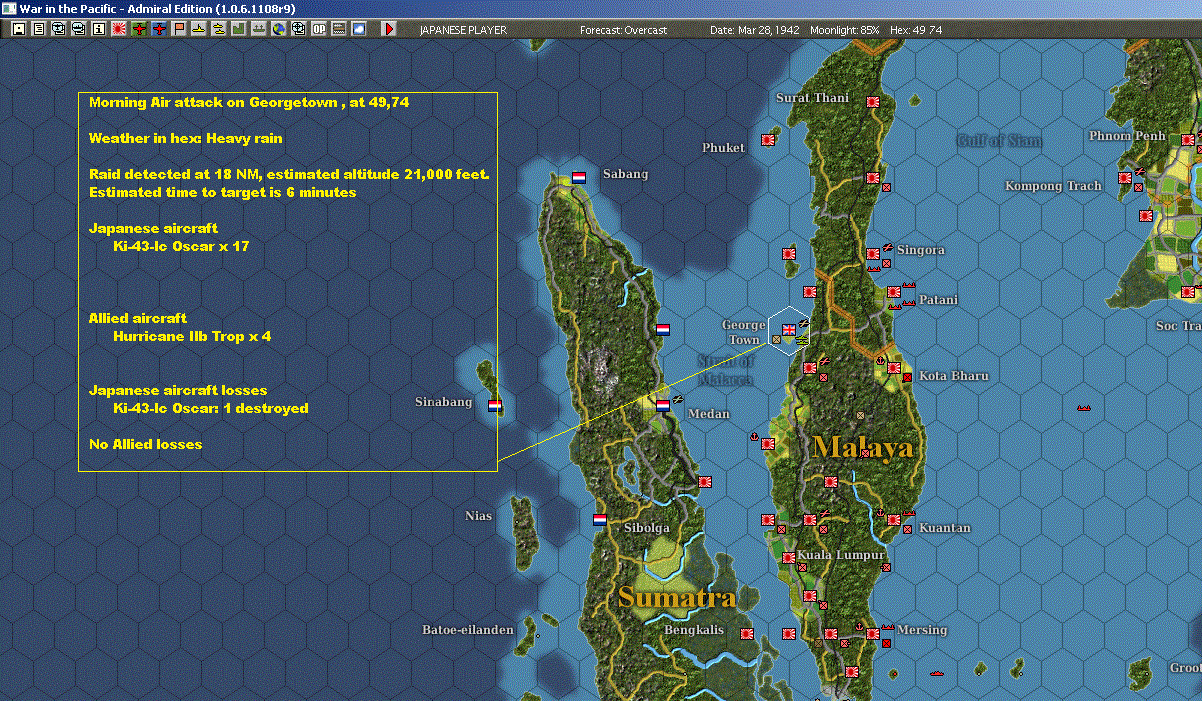Click the info 'i' toolbar icon
This screenshot has width=1202, height=701.
[x=98, y=29]
